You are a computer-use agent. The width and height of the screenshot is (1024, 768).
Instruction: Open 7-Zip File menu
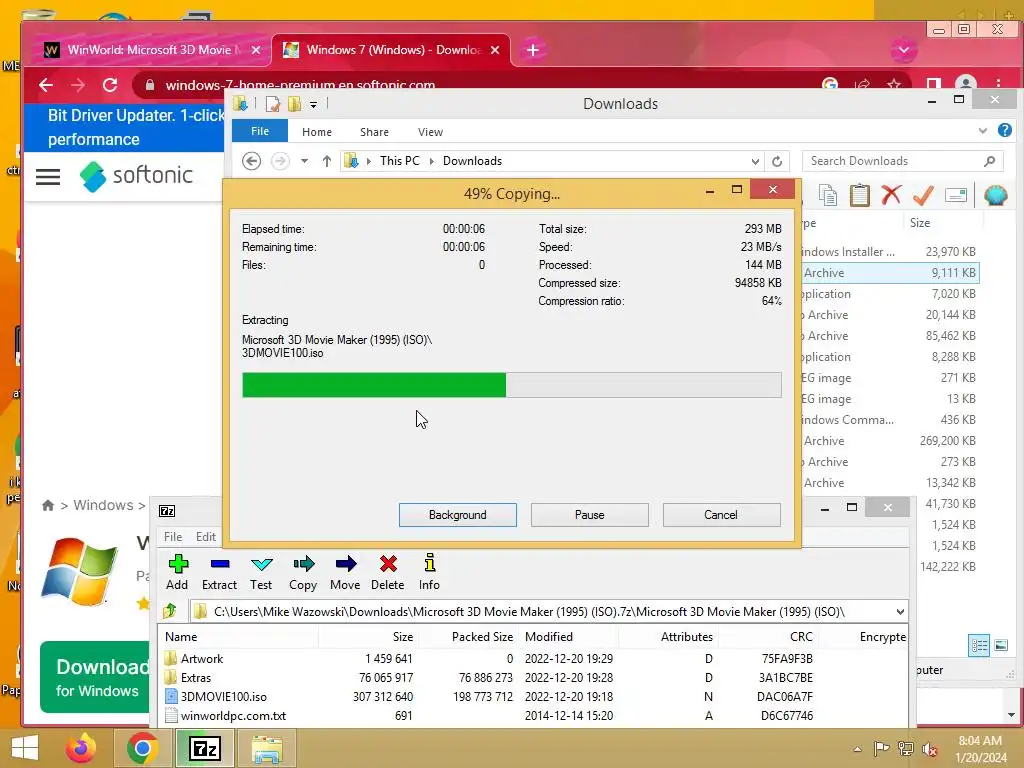[x=173, y=537]
